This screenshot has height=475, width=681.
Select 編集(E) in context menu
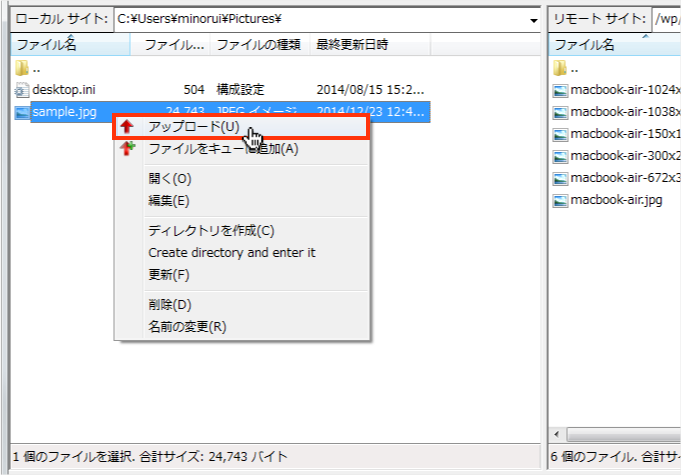coord(241,201)
